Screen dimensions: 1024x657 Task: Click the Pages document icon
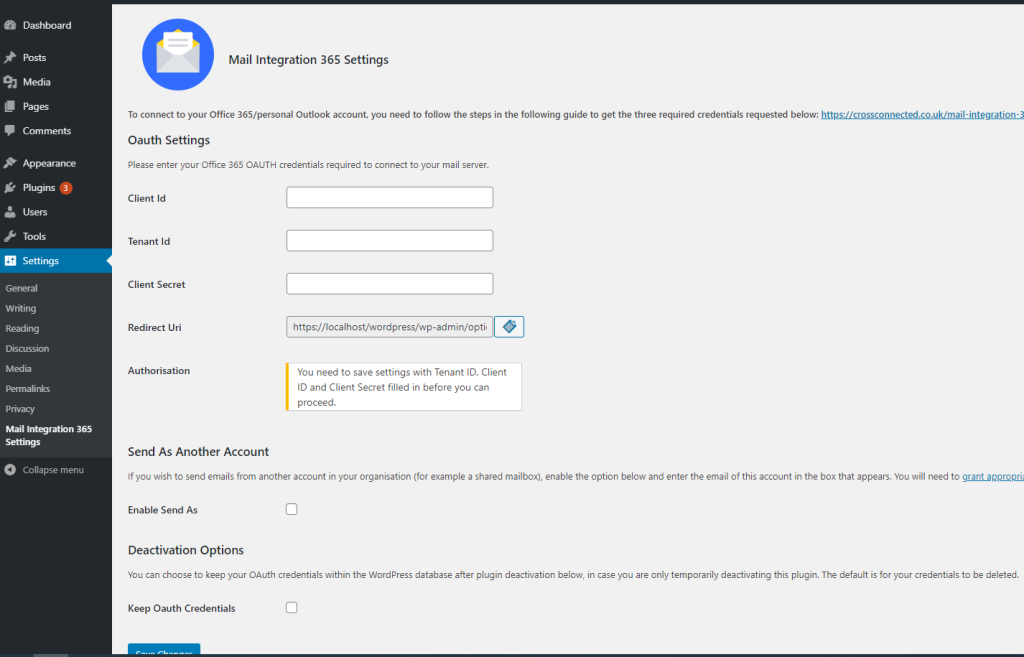pyautogui.click(x=10, y=106)
